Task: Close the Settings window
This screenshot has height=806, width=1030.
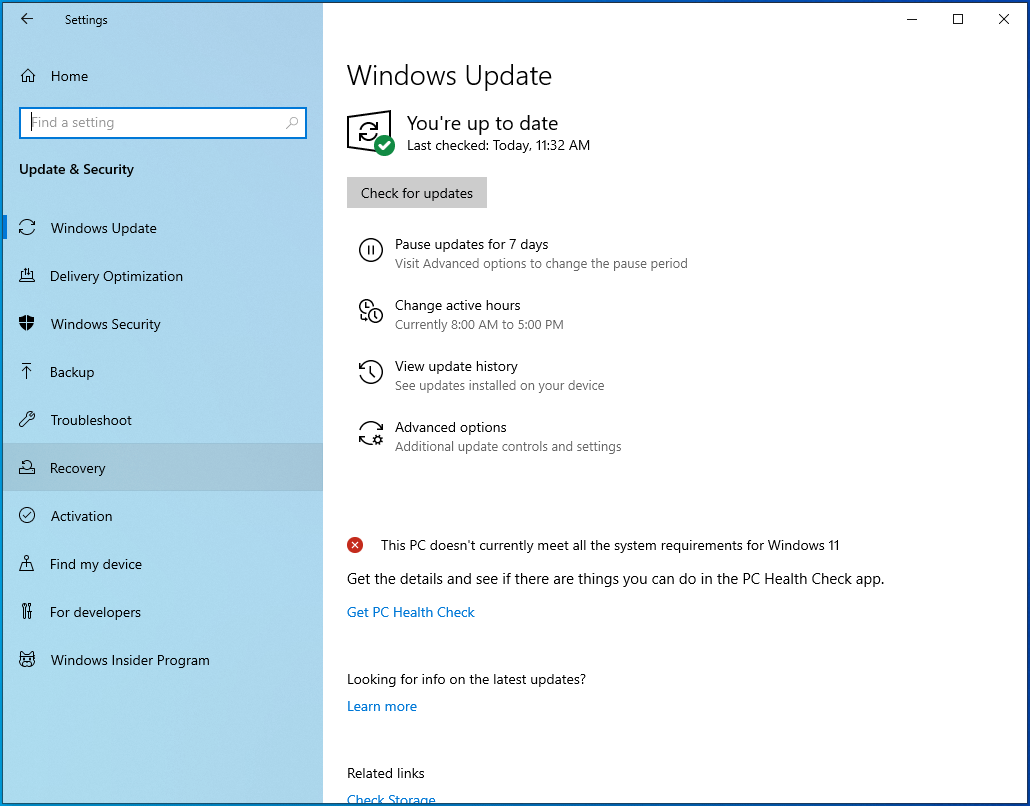Action: [1004, 19]
